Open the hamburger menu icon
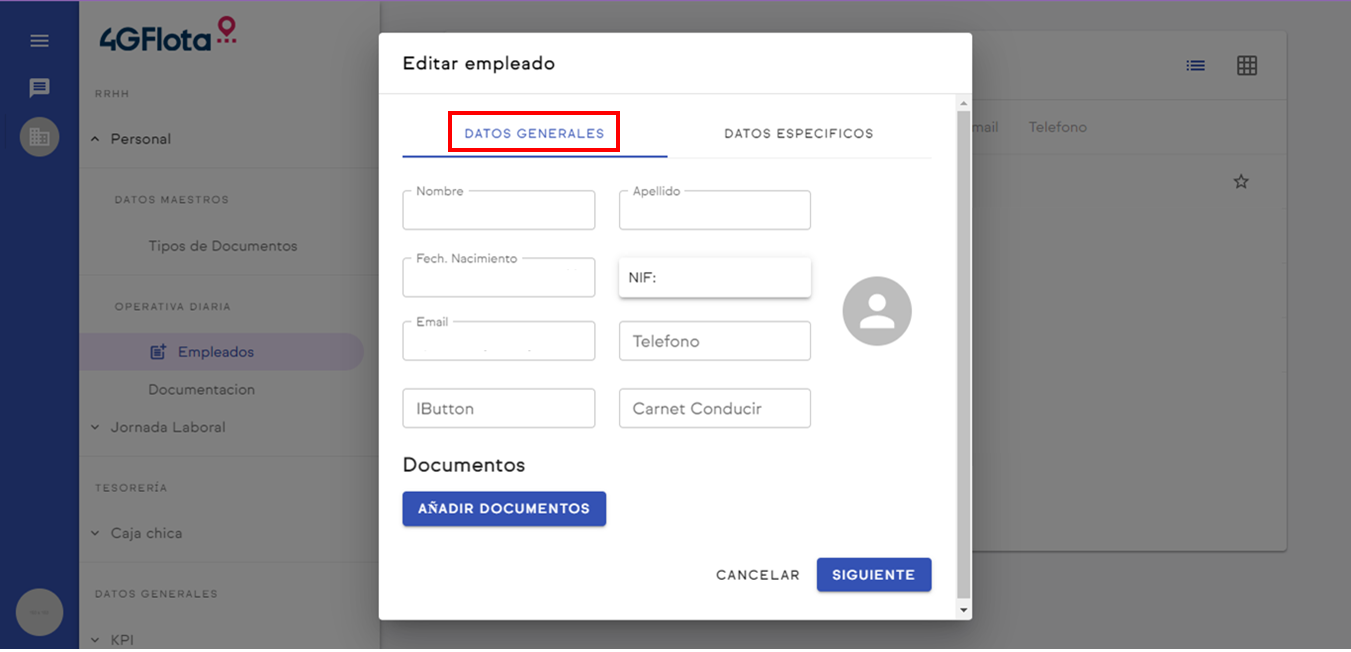Screen dimensions: 1351x652 39,41
